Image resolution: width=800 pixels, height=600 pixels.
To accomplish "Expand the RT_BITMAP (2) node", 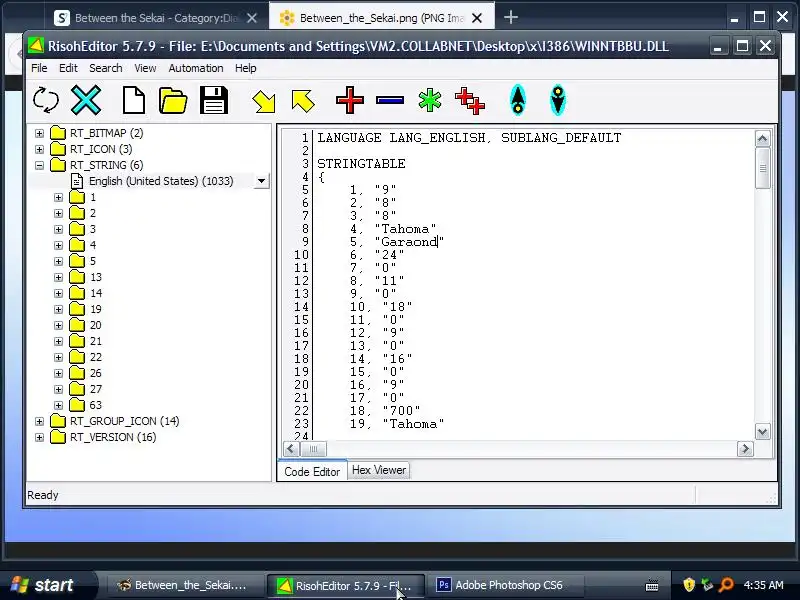I will [39, 134].
